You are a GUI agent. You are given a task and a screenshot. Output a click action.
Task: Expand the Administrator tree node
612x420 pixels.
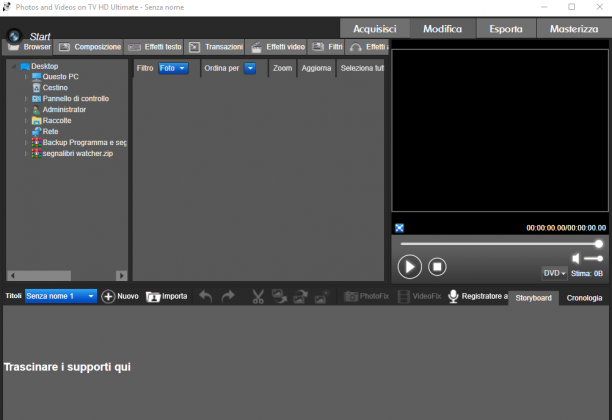point(26,110)
